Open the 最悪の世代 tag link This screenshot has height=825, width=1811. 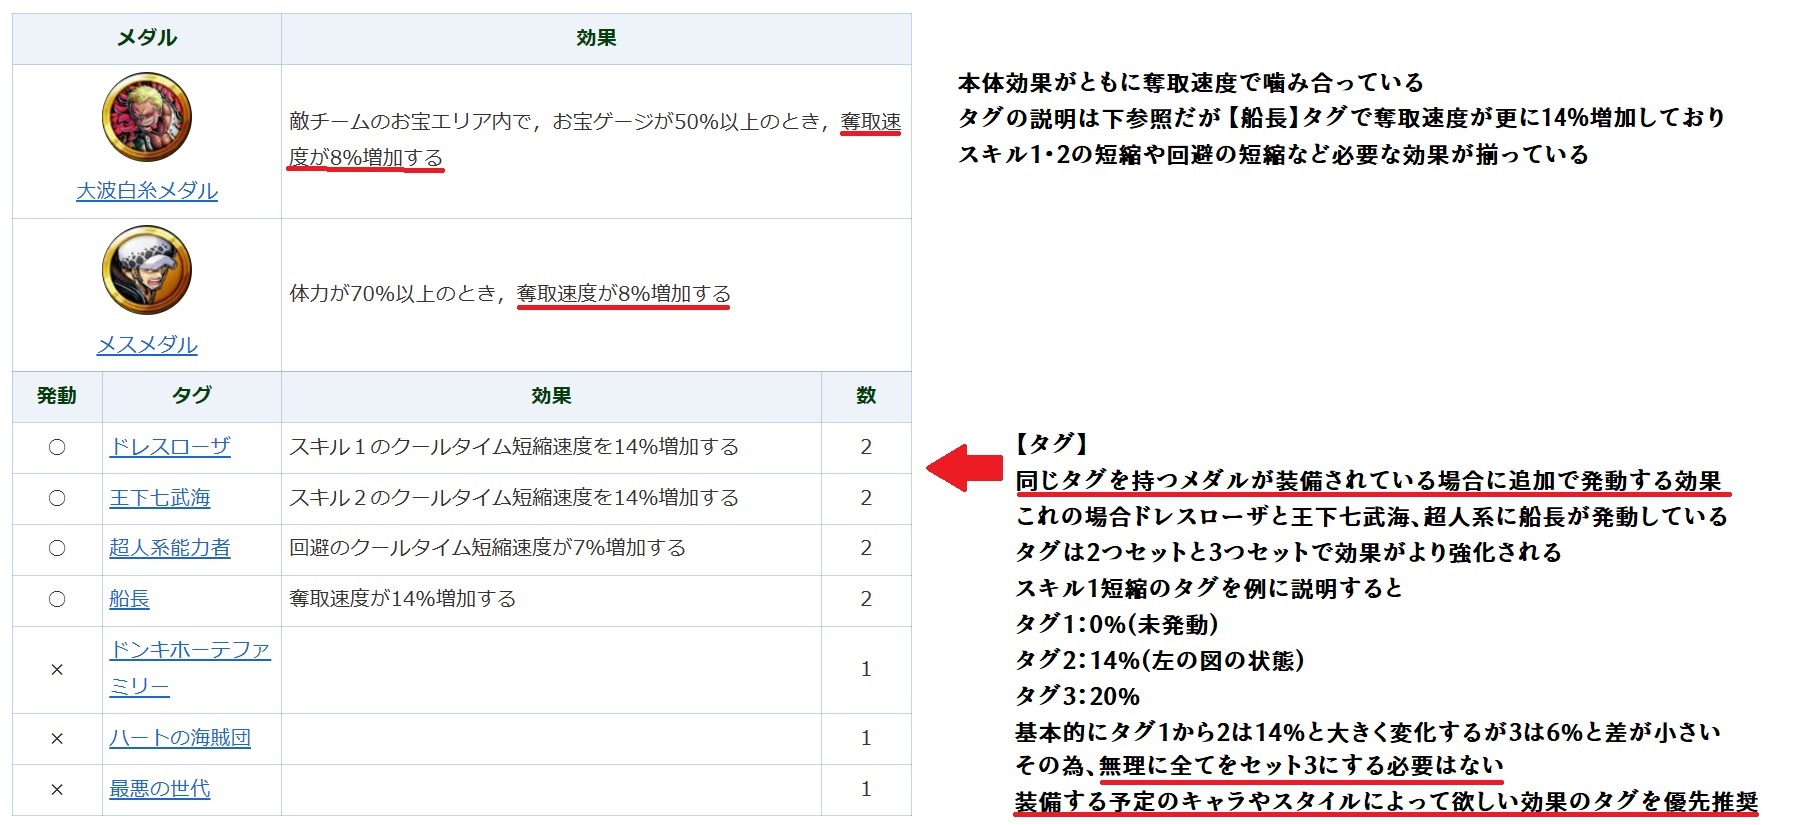160,789
